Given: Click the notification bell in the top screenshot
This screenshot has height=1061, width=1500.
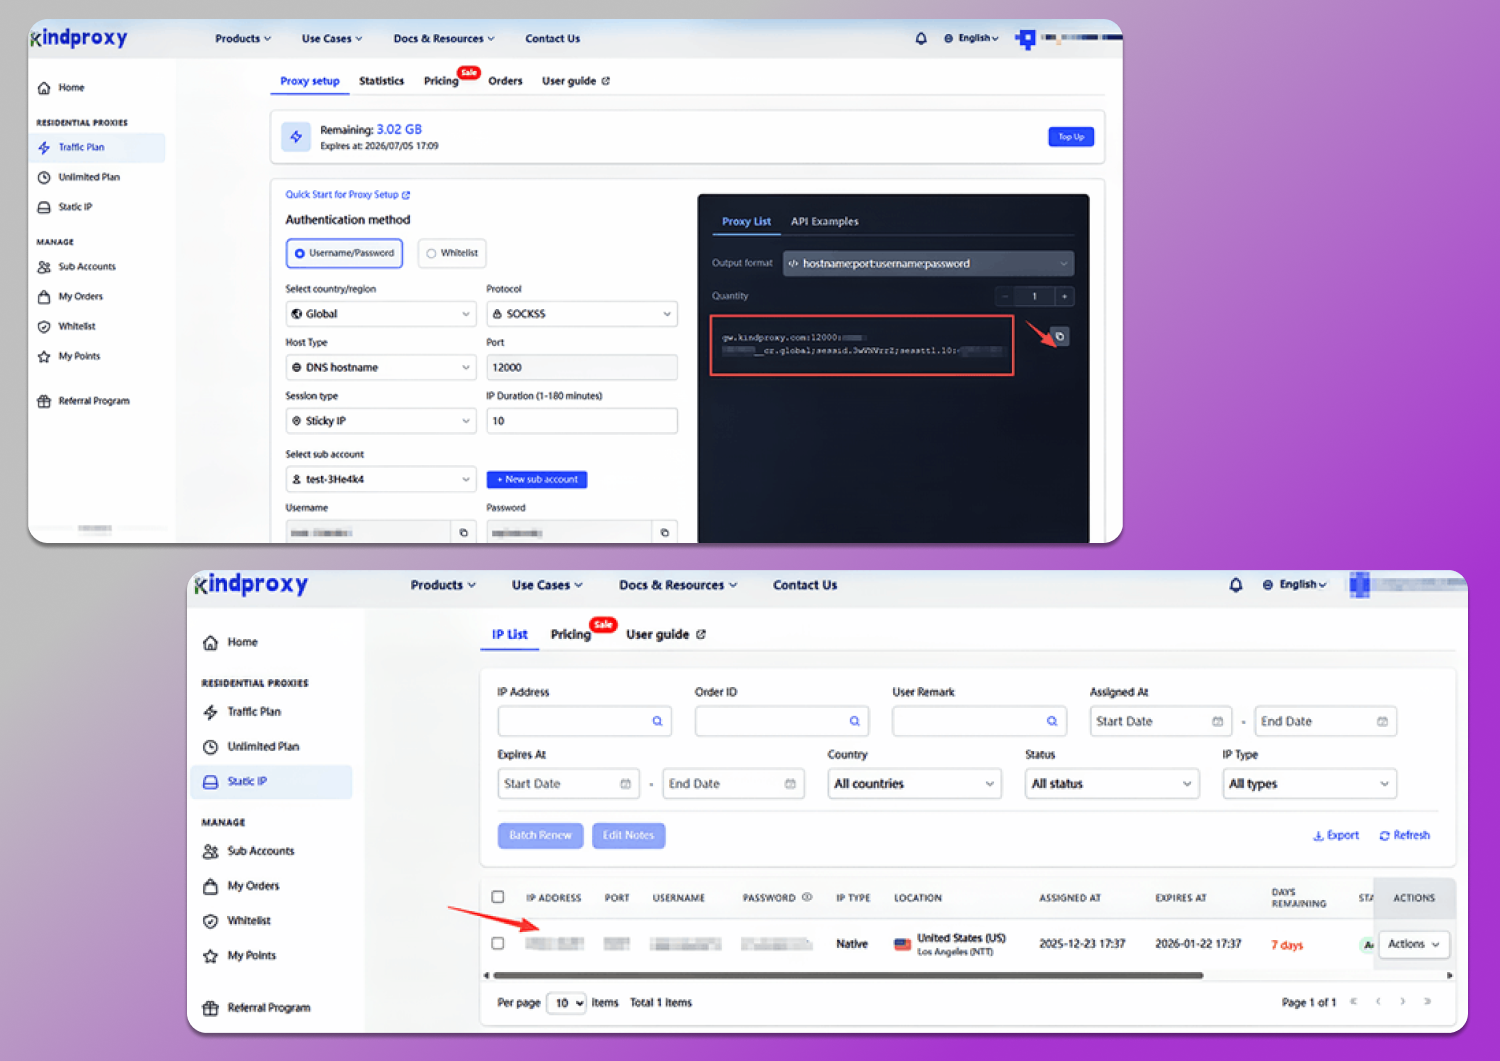Looking at the screenshot, I should 921,39.
